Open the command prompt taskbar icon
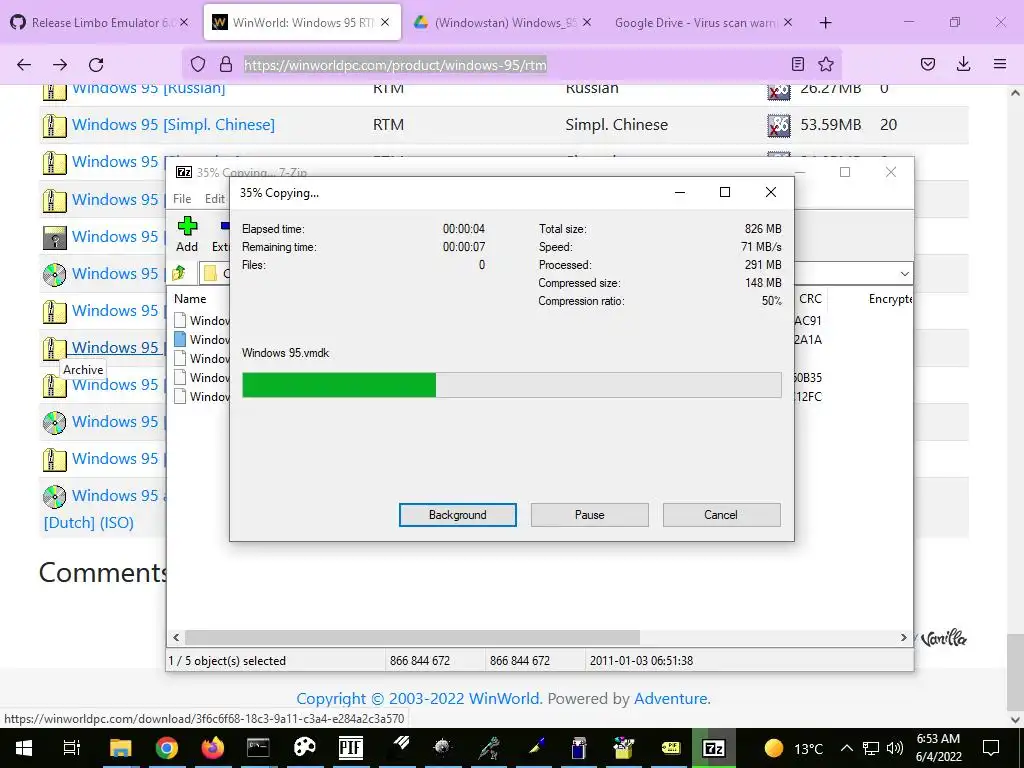Viewport: 1024px width, 768px height. (x=258, y=748)
